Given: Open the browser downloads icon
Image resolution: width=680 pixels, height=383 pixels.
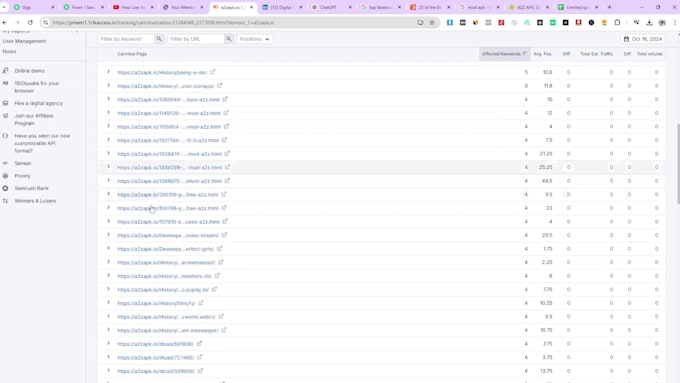Looking at the screenshot, I should [649, 23].
